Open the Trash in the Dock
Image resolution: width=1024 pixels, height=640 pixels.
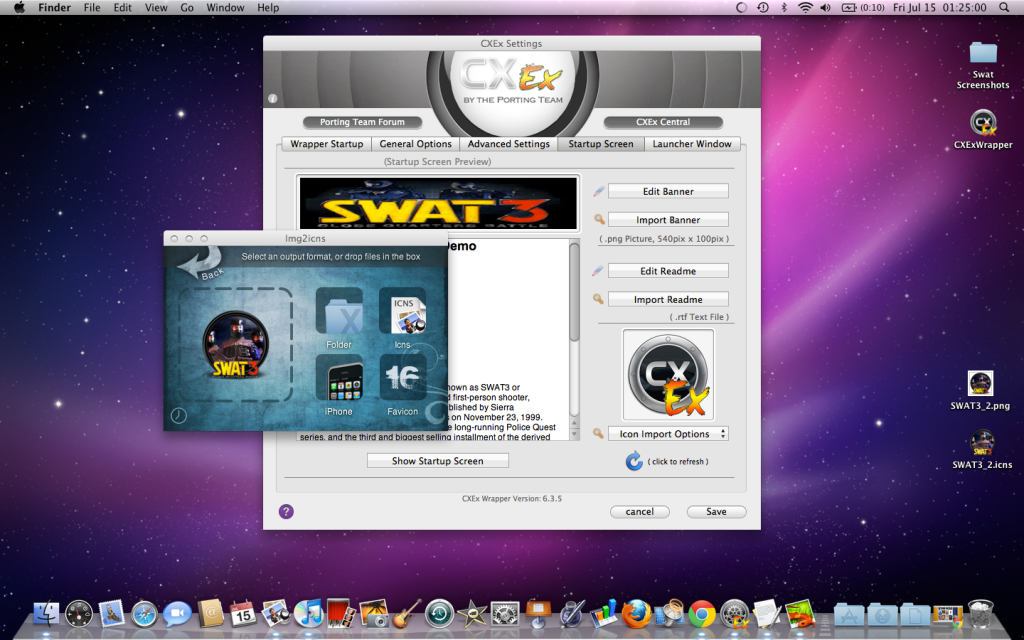980,614
